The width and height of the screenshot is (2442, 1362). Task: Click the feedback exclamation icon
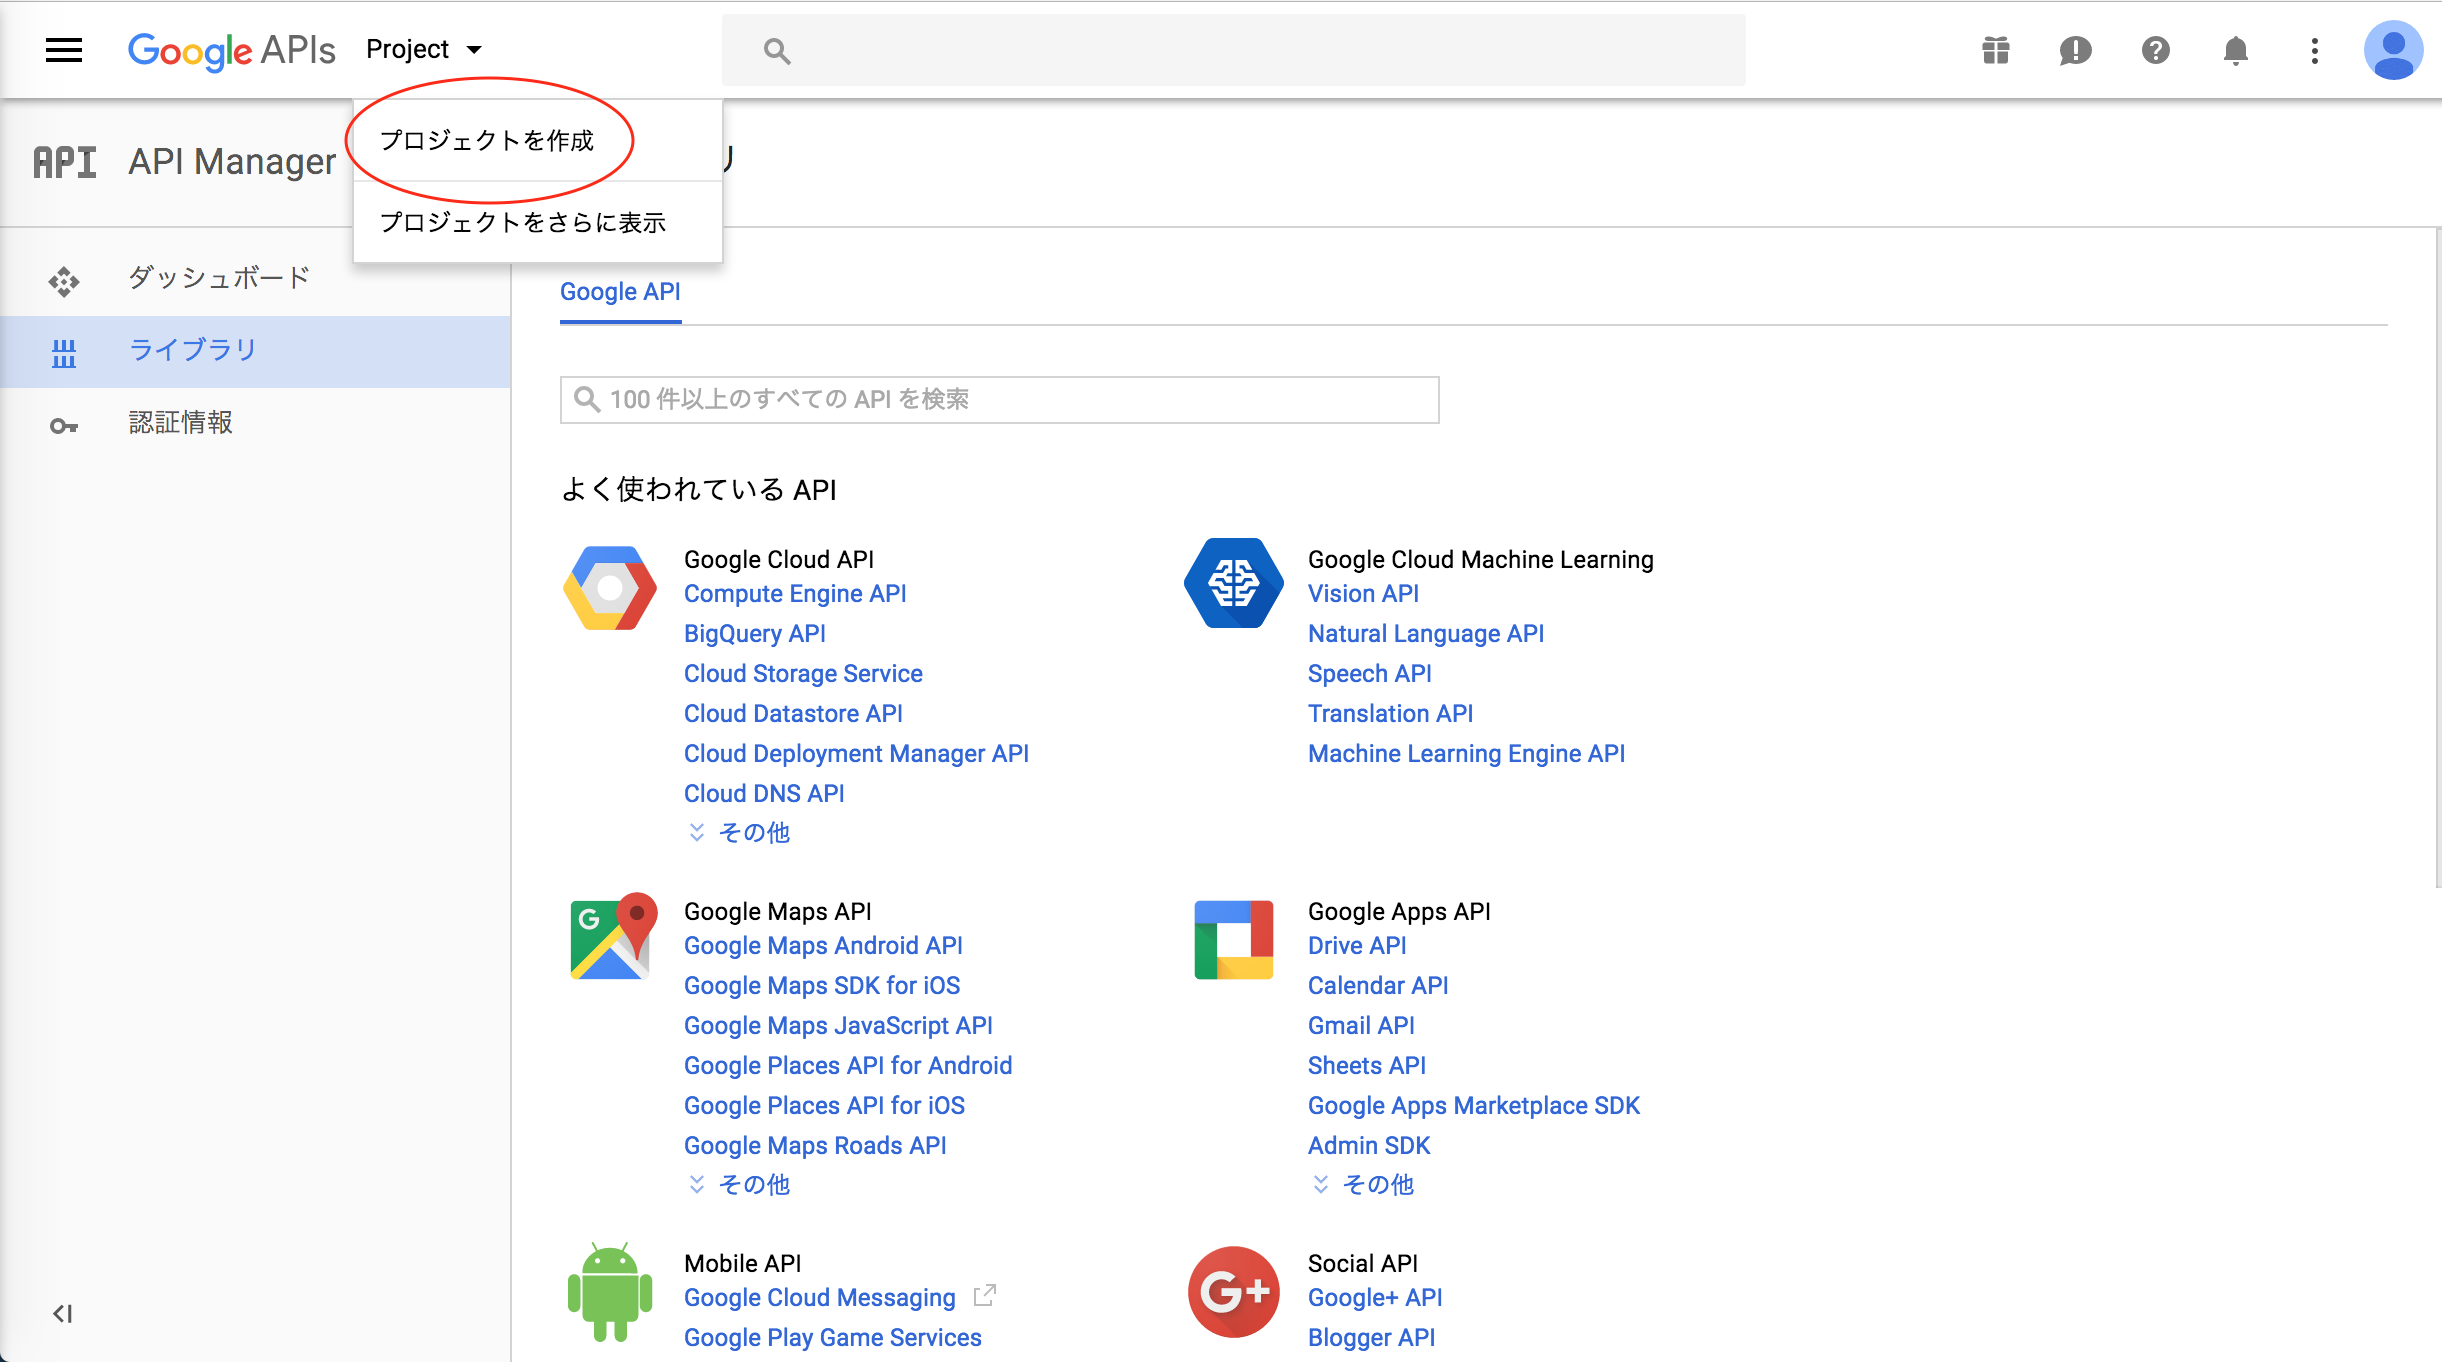click(x=2075, y=50)
